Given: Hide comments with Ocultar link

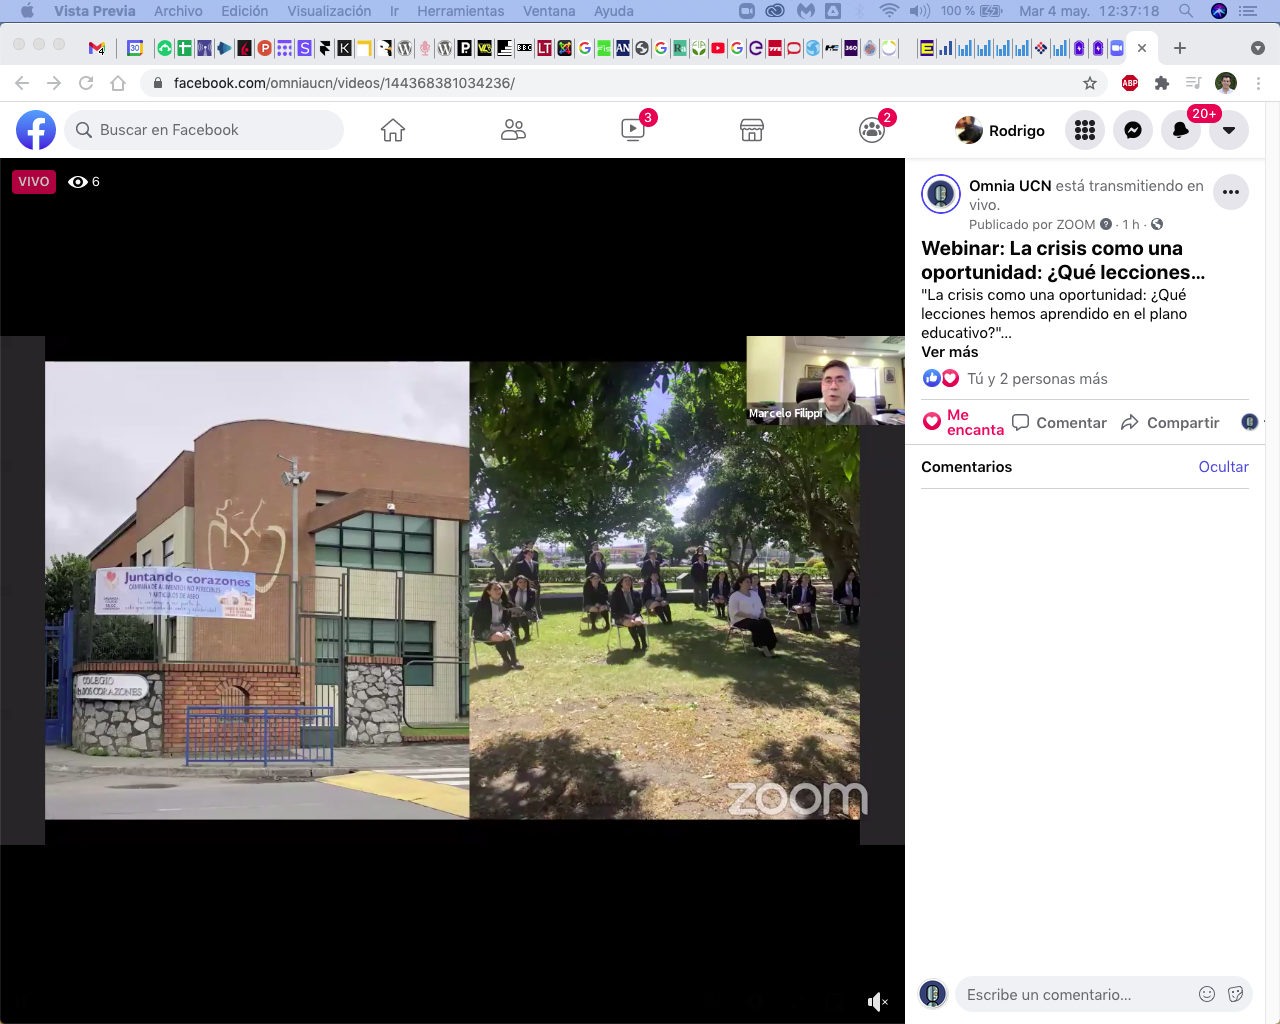Looking at the screenshot, I should tap(1223, 467).
